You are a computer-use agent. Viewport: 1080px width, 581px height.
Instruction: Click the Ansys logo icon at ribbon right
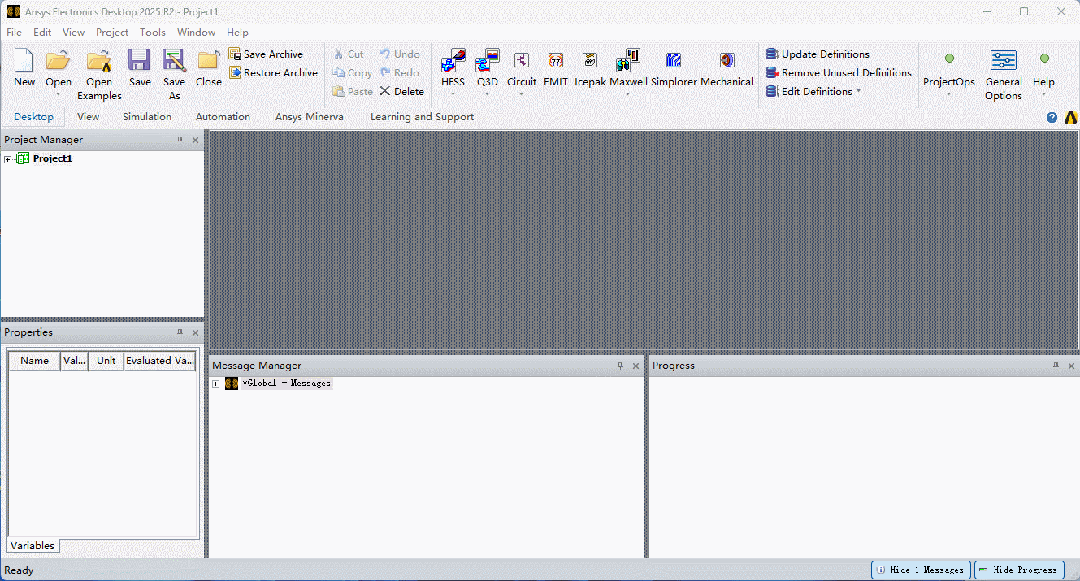(1070, 118)
